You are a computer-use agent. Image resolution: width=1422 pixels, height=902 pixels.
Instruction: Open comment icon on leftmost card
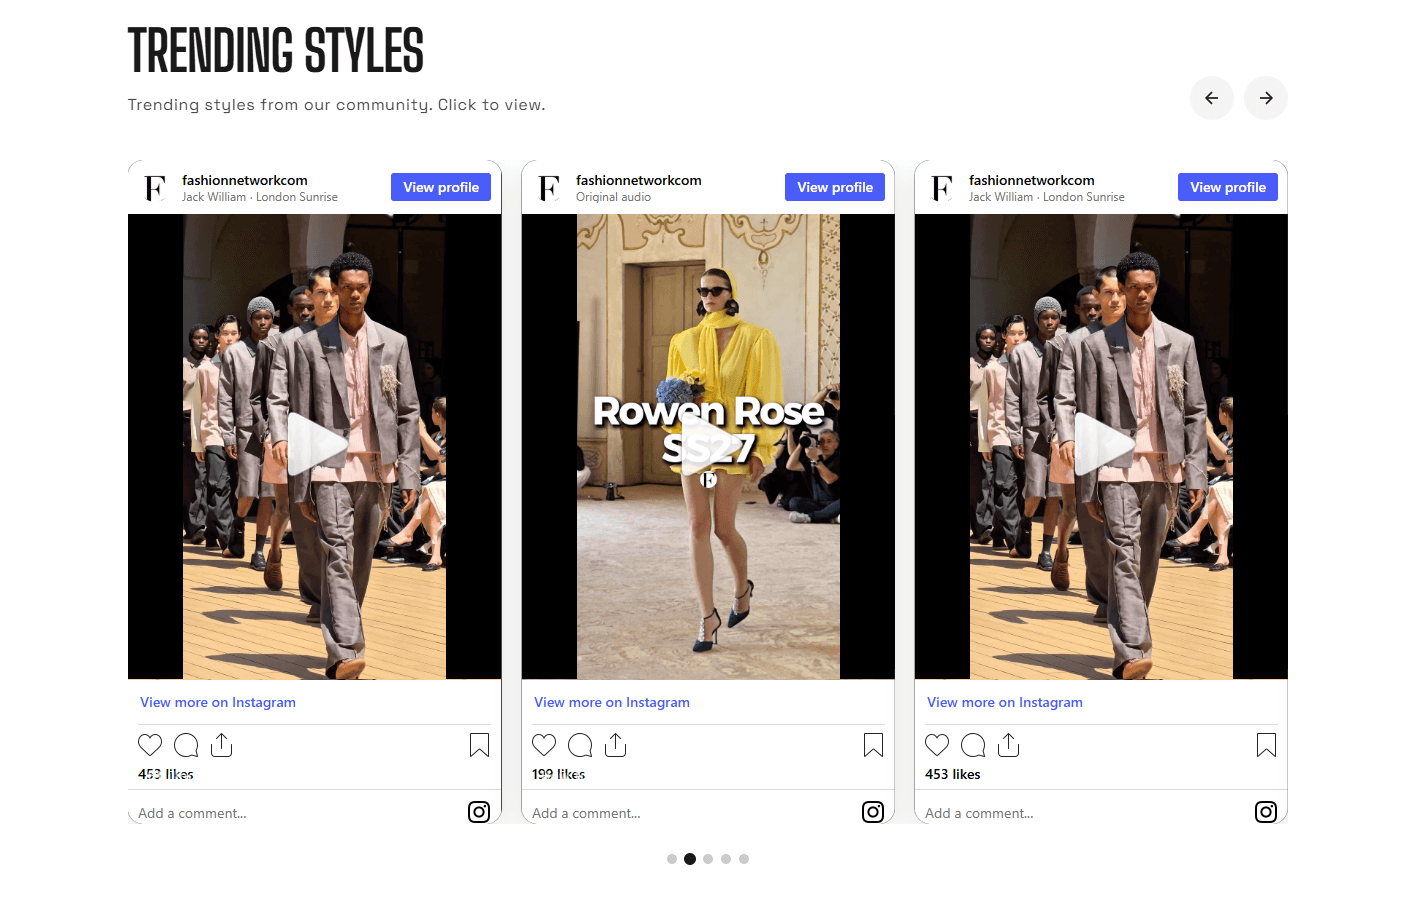pyautogui.click(x=186, y=745)
